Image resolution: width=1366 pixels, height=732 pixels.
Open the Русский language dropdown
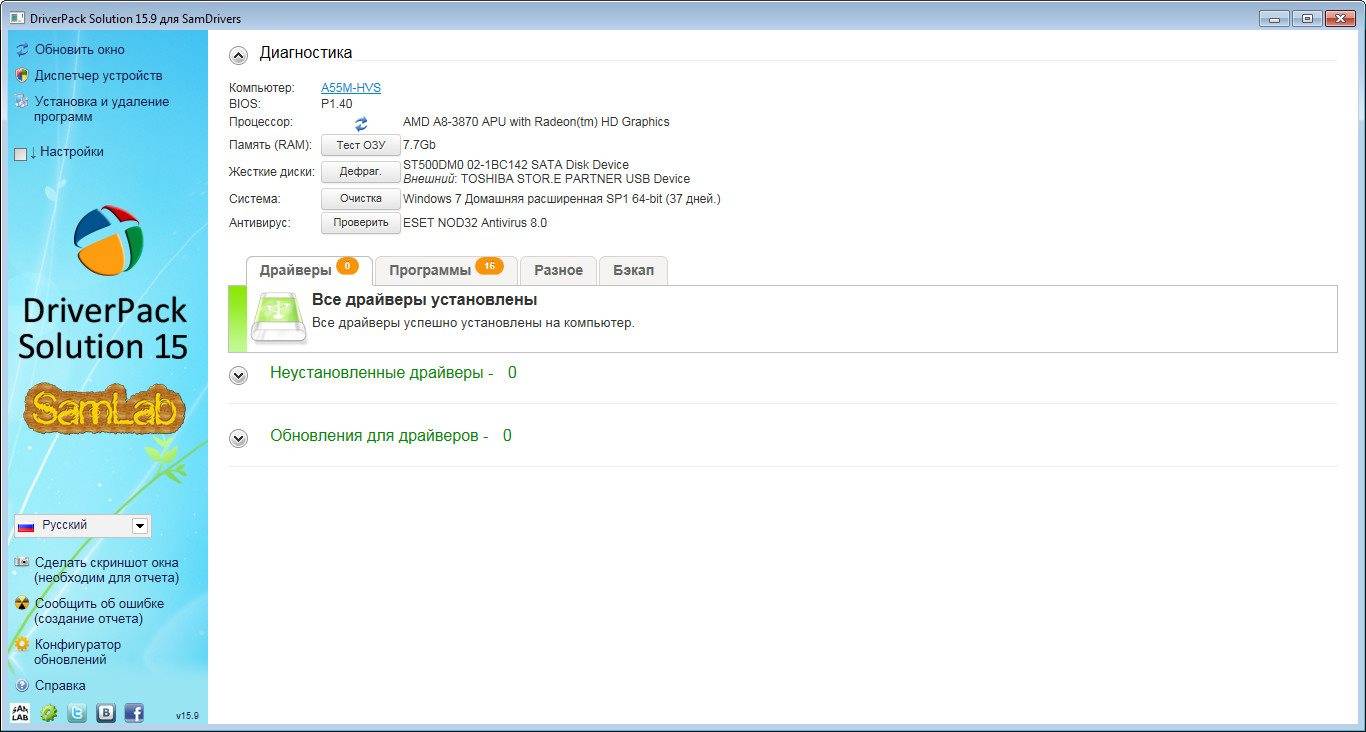click(x=82, y=525)
